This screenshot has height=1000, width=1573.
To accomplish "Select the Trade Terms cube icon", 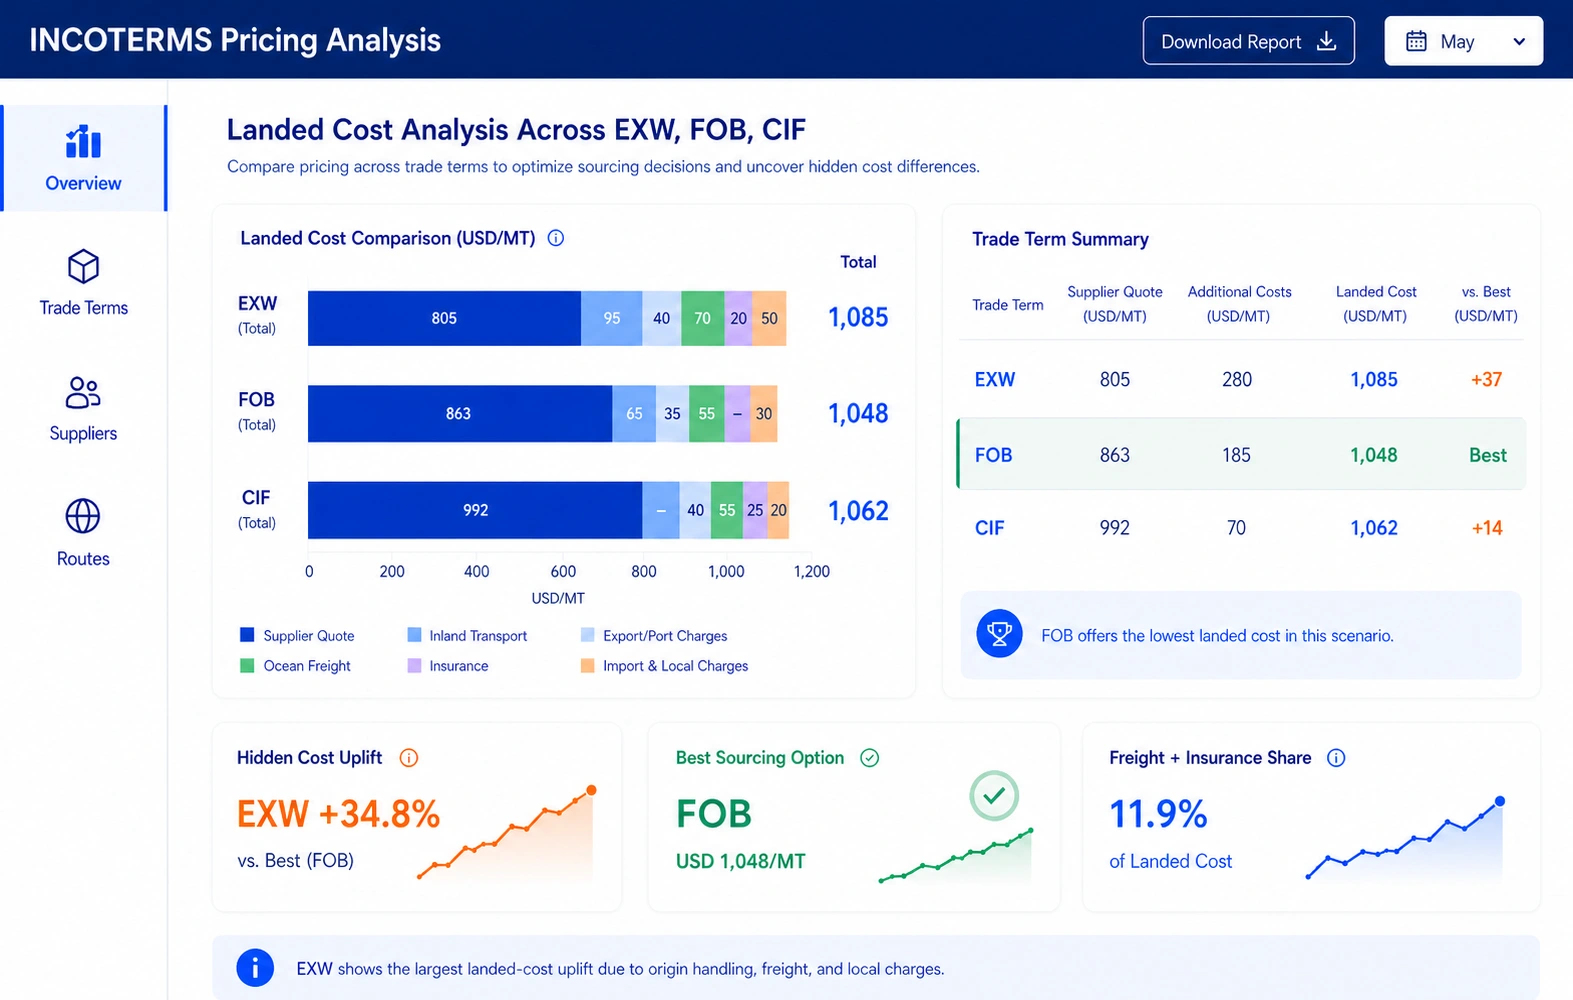I will click(x=83, y=267).
